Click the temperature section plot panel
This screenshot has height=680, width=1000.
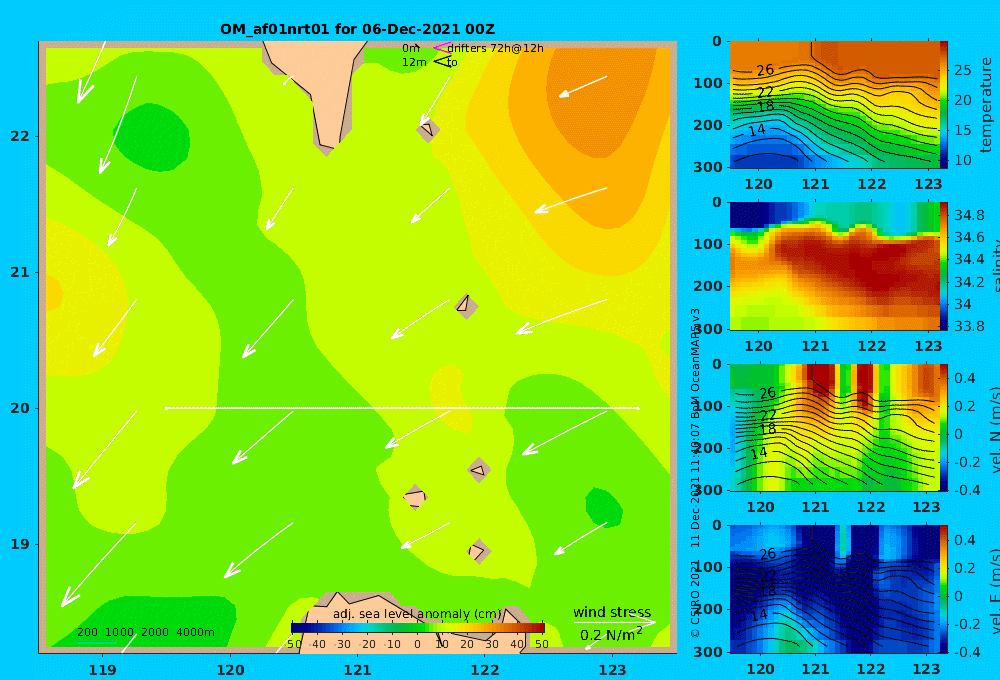point(834,104)
